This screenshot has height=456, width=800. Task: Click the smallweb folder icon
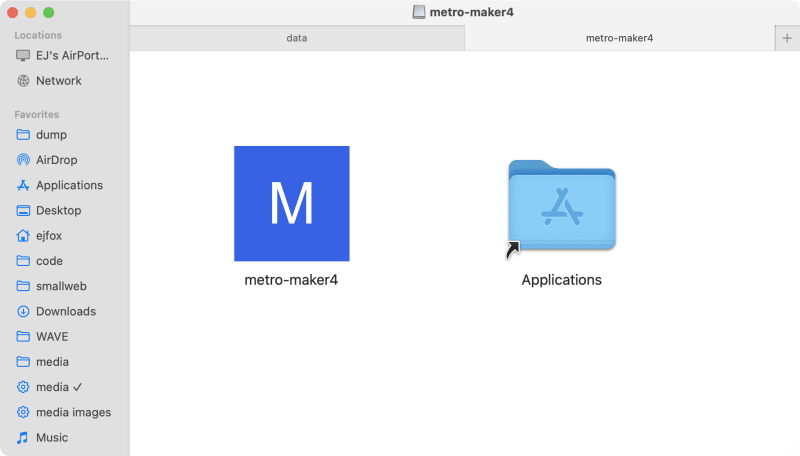[23, 286]
